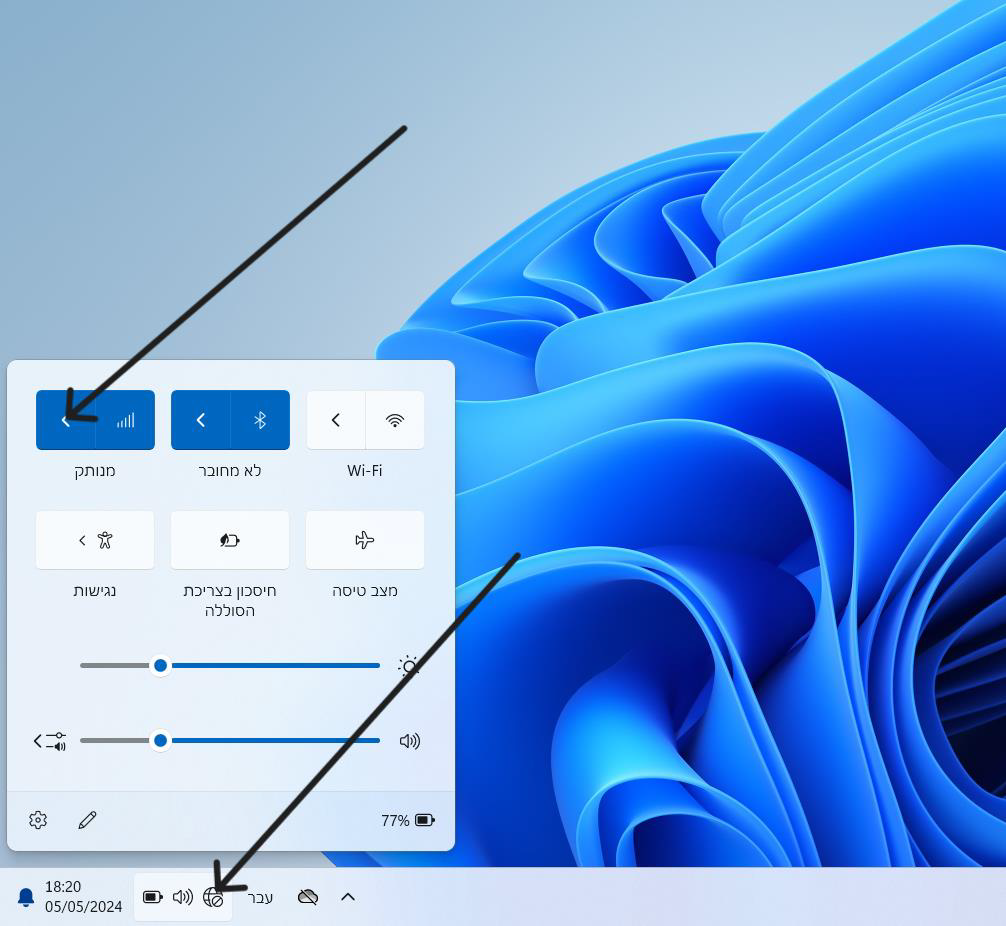Open Bluetooth devices via chevron

tap(201, 420)
